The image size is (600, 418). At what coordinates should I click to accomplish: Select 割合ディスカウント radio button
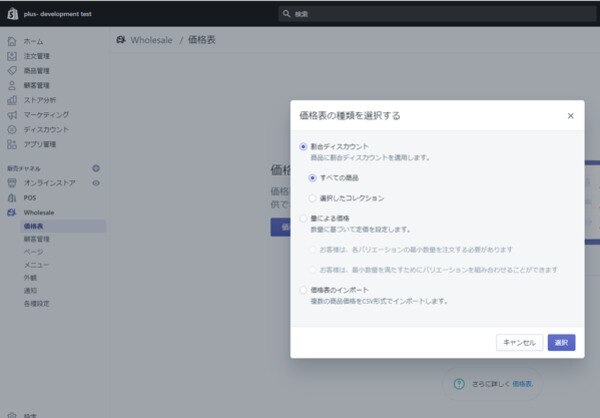pos(303,147)
